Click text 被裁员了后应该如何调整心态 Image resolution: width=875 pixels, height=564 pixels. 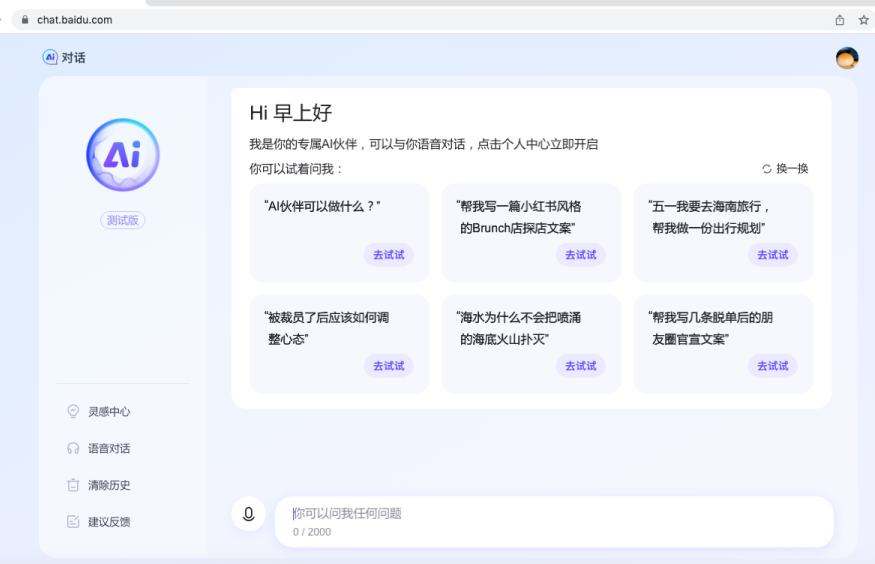tap(326, 328)
